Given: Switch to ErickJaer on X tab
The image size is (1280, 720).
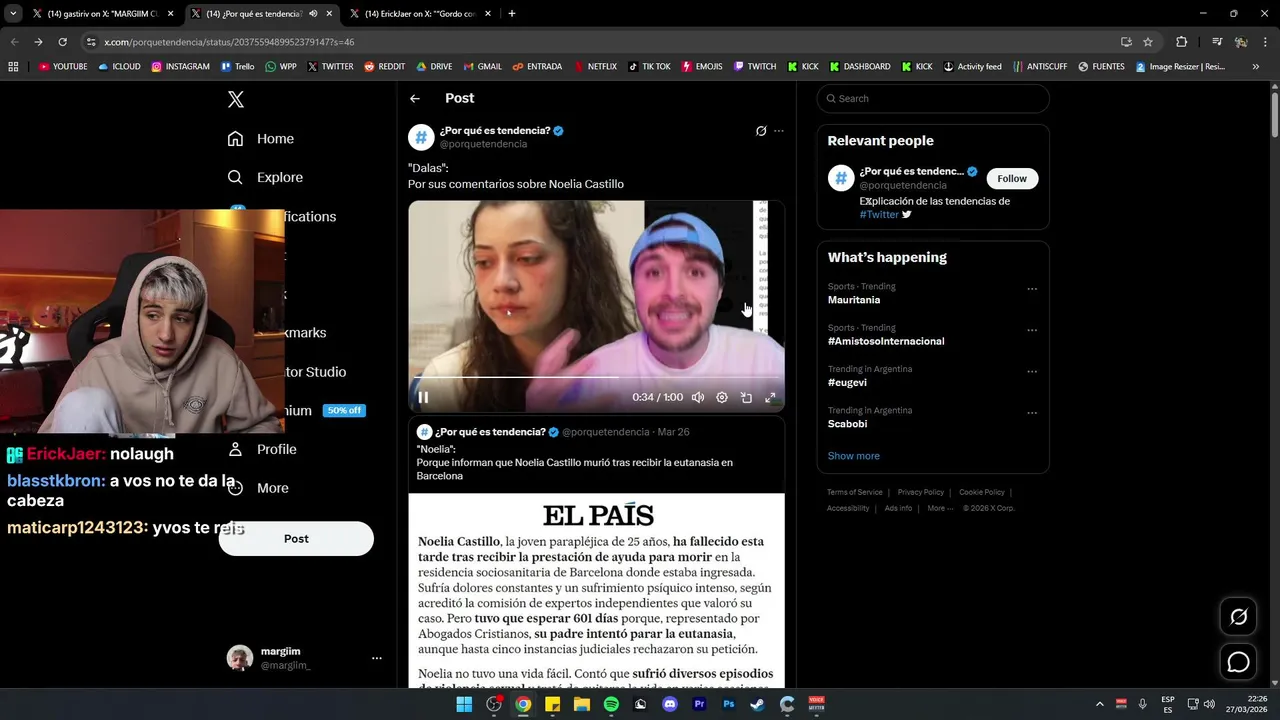Looking at the screenshot, I should 421,14.
